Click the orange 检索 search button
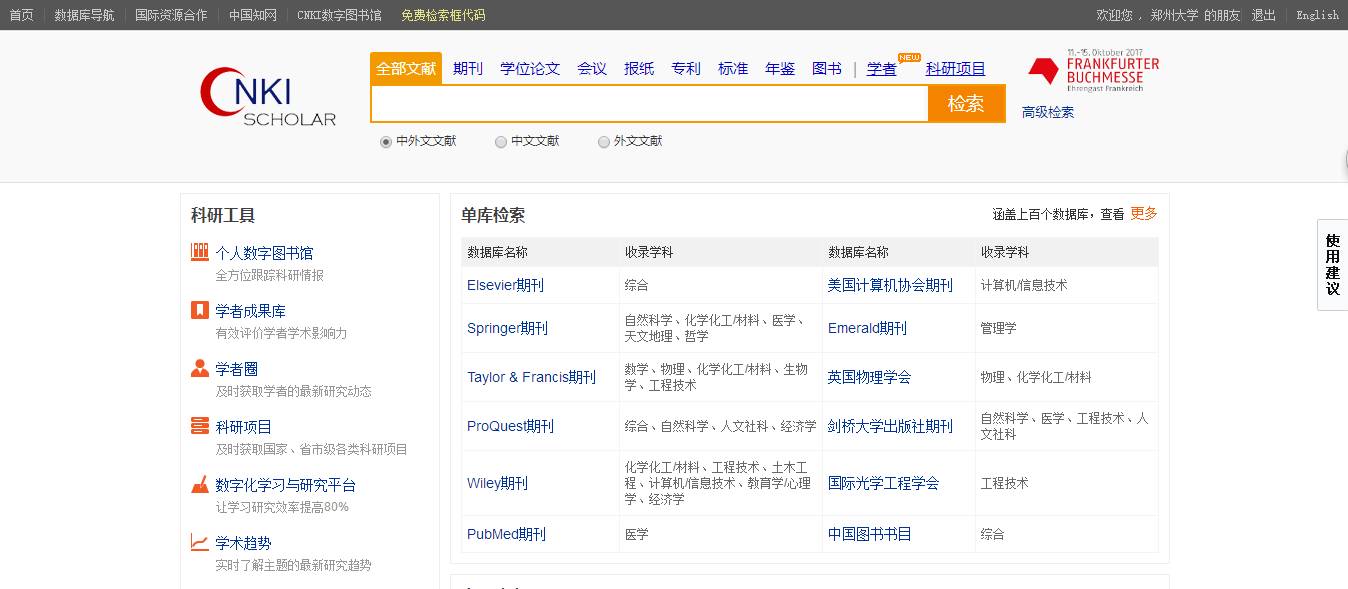The width and height of the screenshot is (1348, 589). tap(966, 104)
